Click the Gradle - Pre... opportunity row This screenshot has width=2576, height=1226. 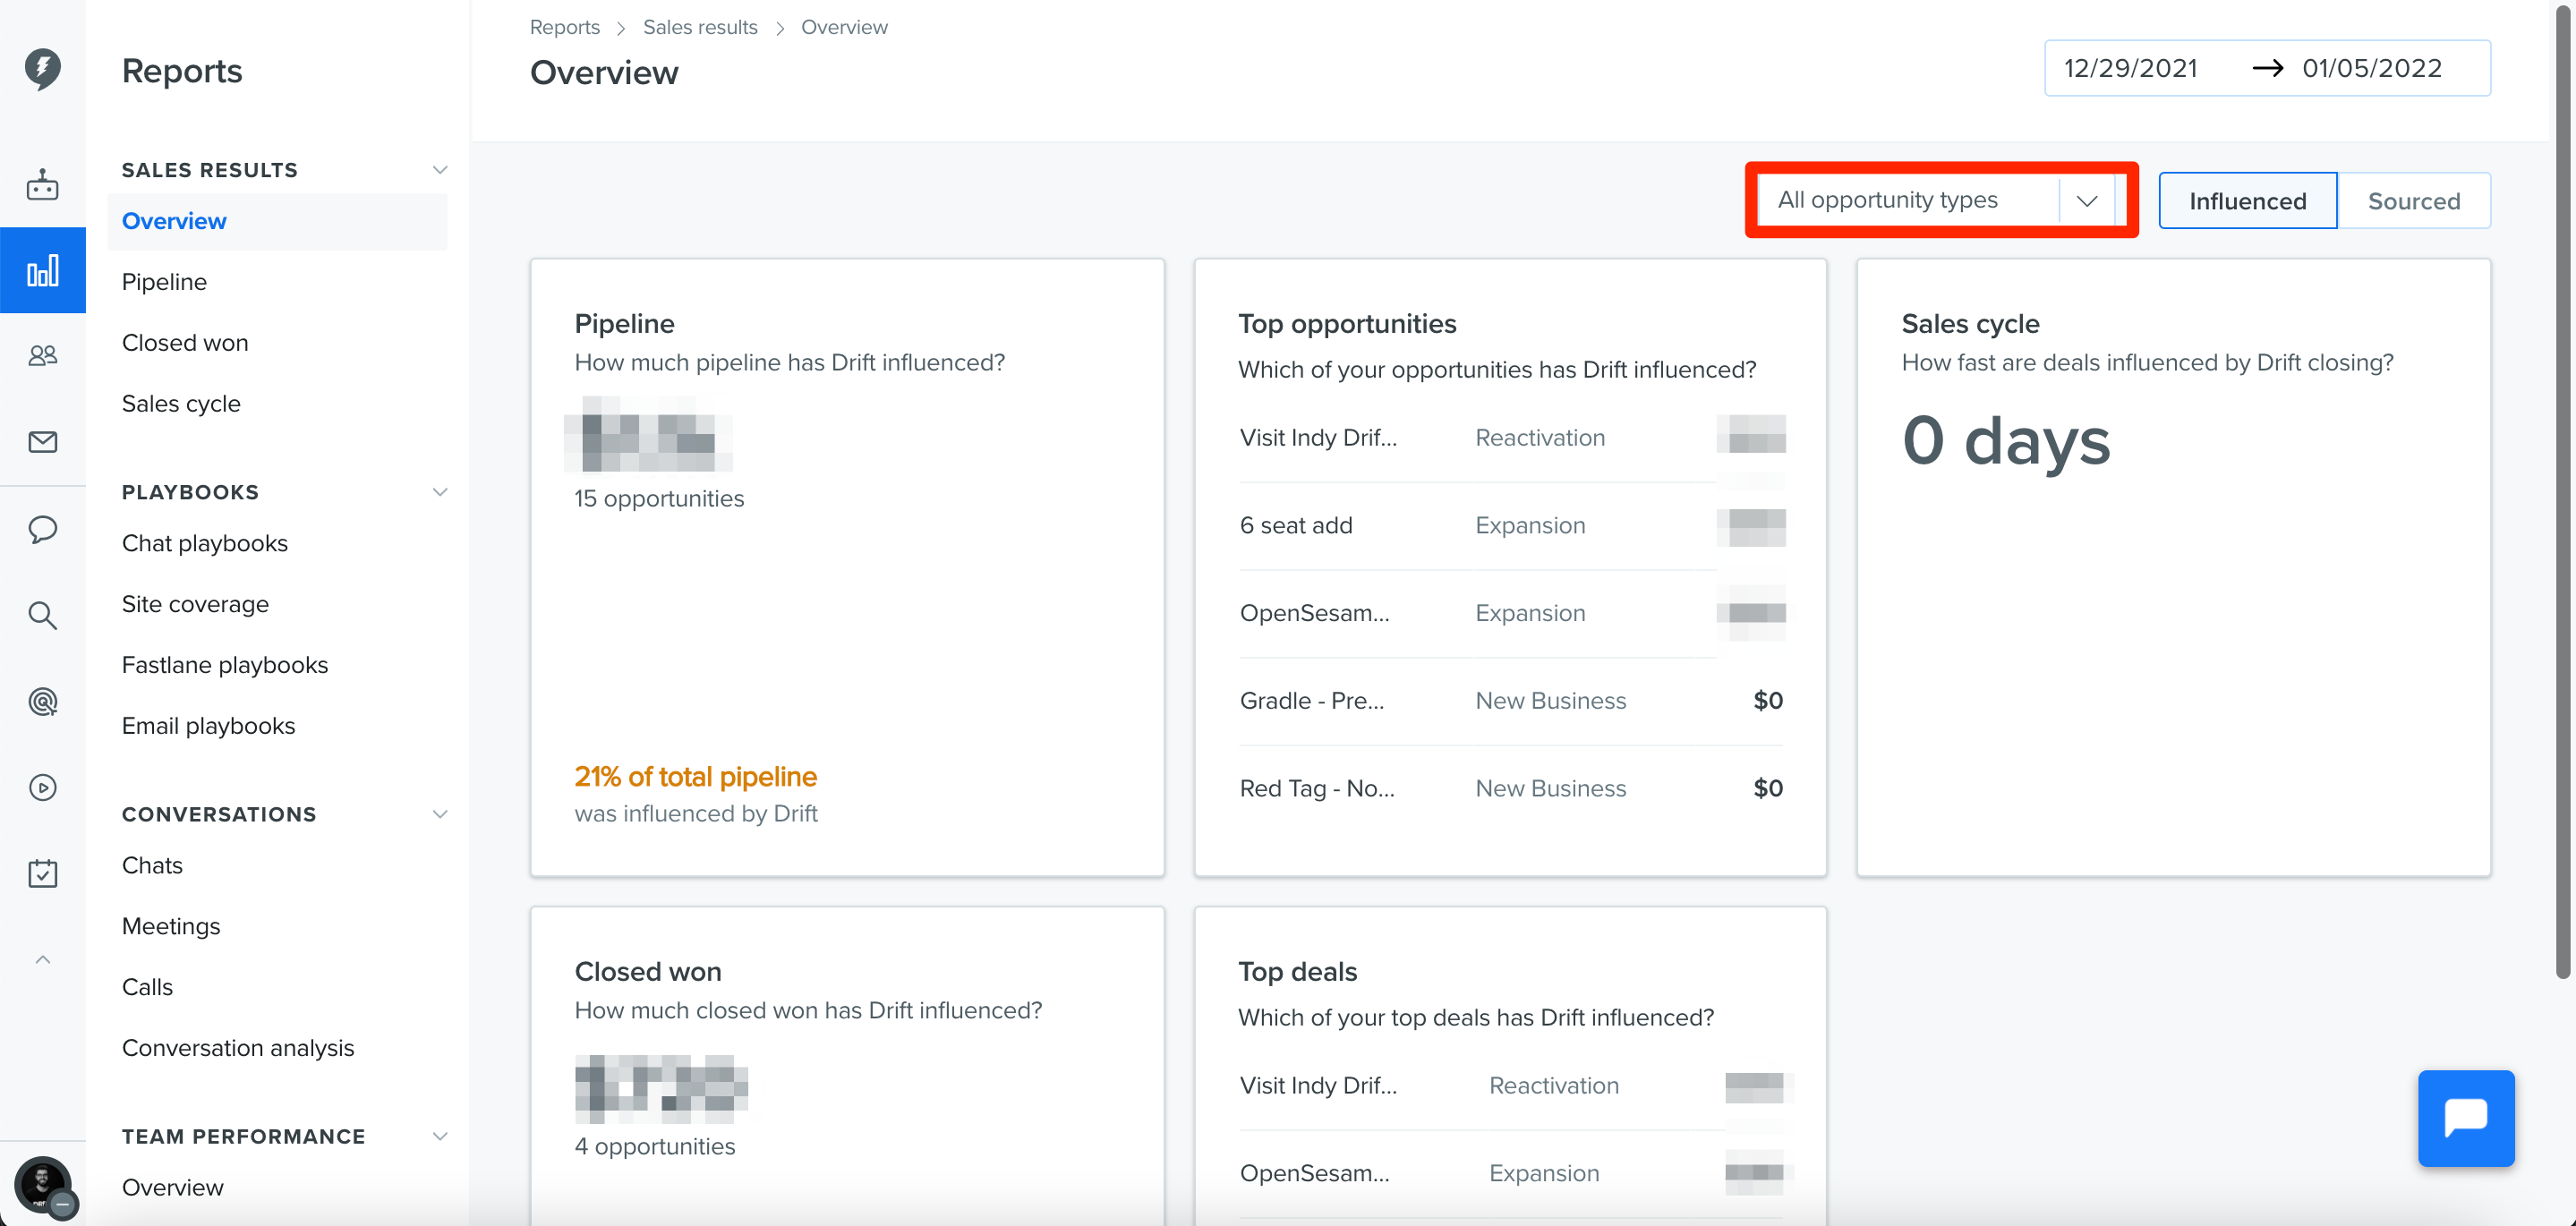[x=1510, y=701]
